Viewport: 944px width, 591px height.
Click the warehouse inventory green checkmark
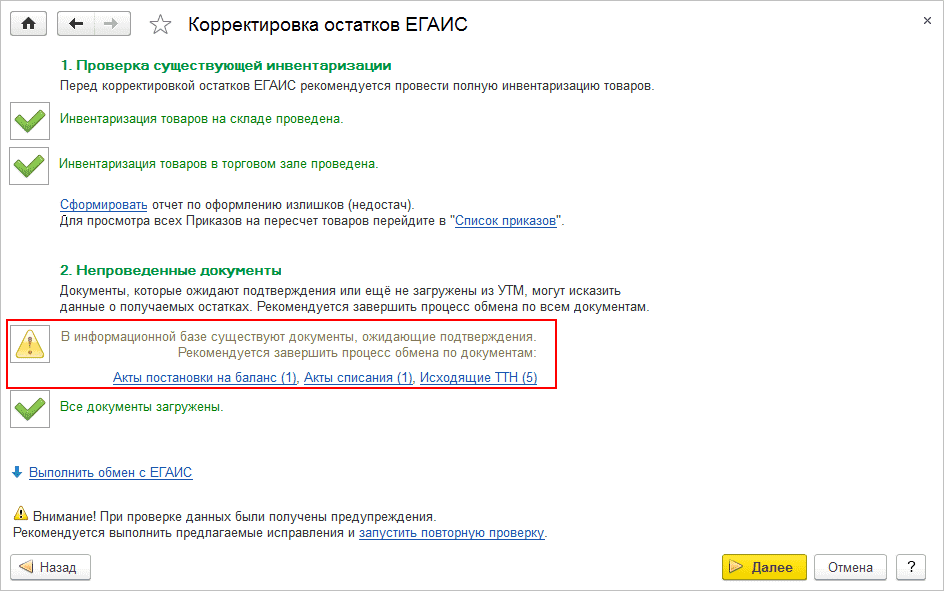(x=30, y=120)
